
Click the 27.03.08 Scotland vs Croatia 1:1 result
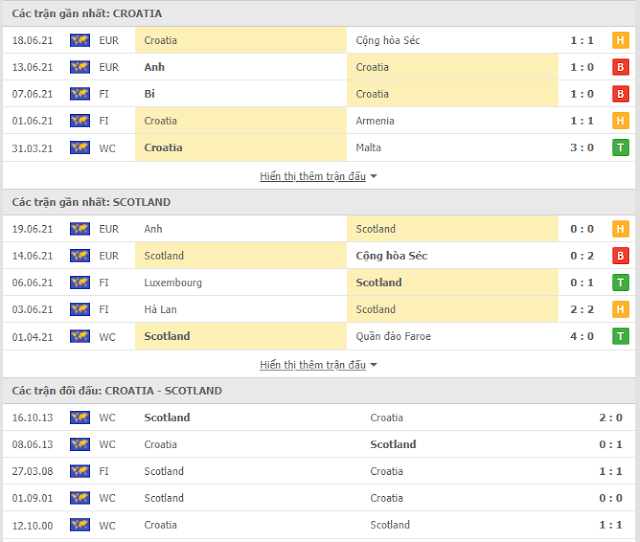pos(611,471)
